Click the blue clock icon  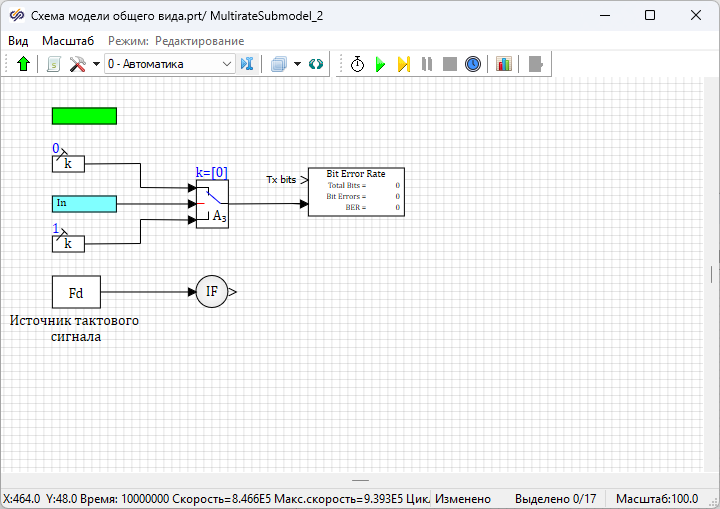tap(473, 64)
